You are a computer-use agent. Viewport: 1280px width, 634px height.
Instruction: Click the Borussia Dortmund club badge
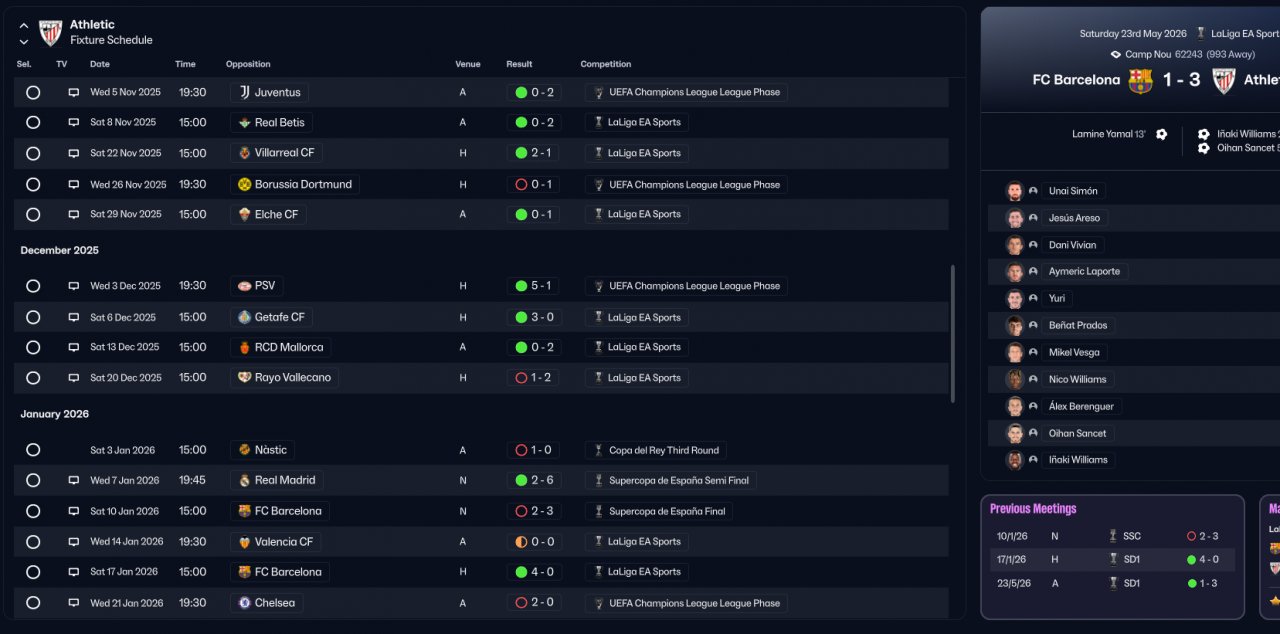244,184
